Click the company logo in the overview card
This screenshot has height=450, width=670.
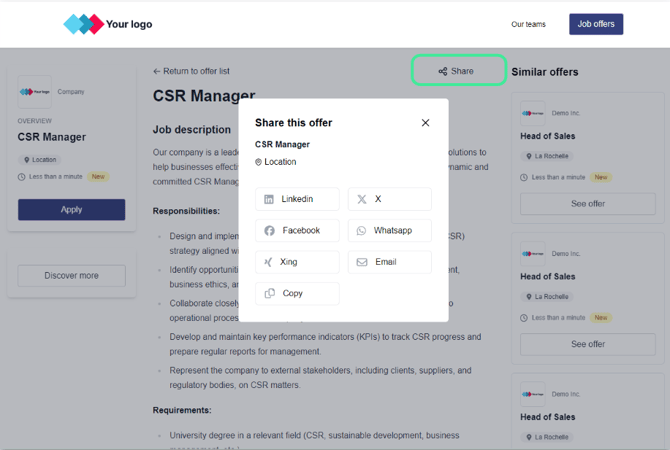pos(35,92)
